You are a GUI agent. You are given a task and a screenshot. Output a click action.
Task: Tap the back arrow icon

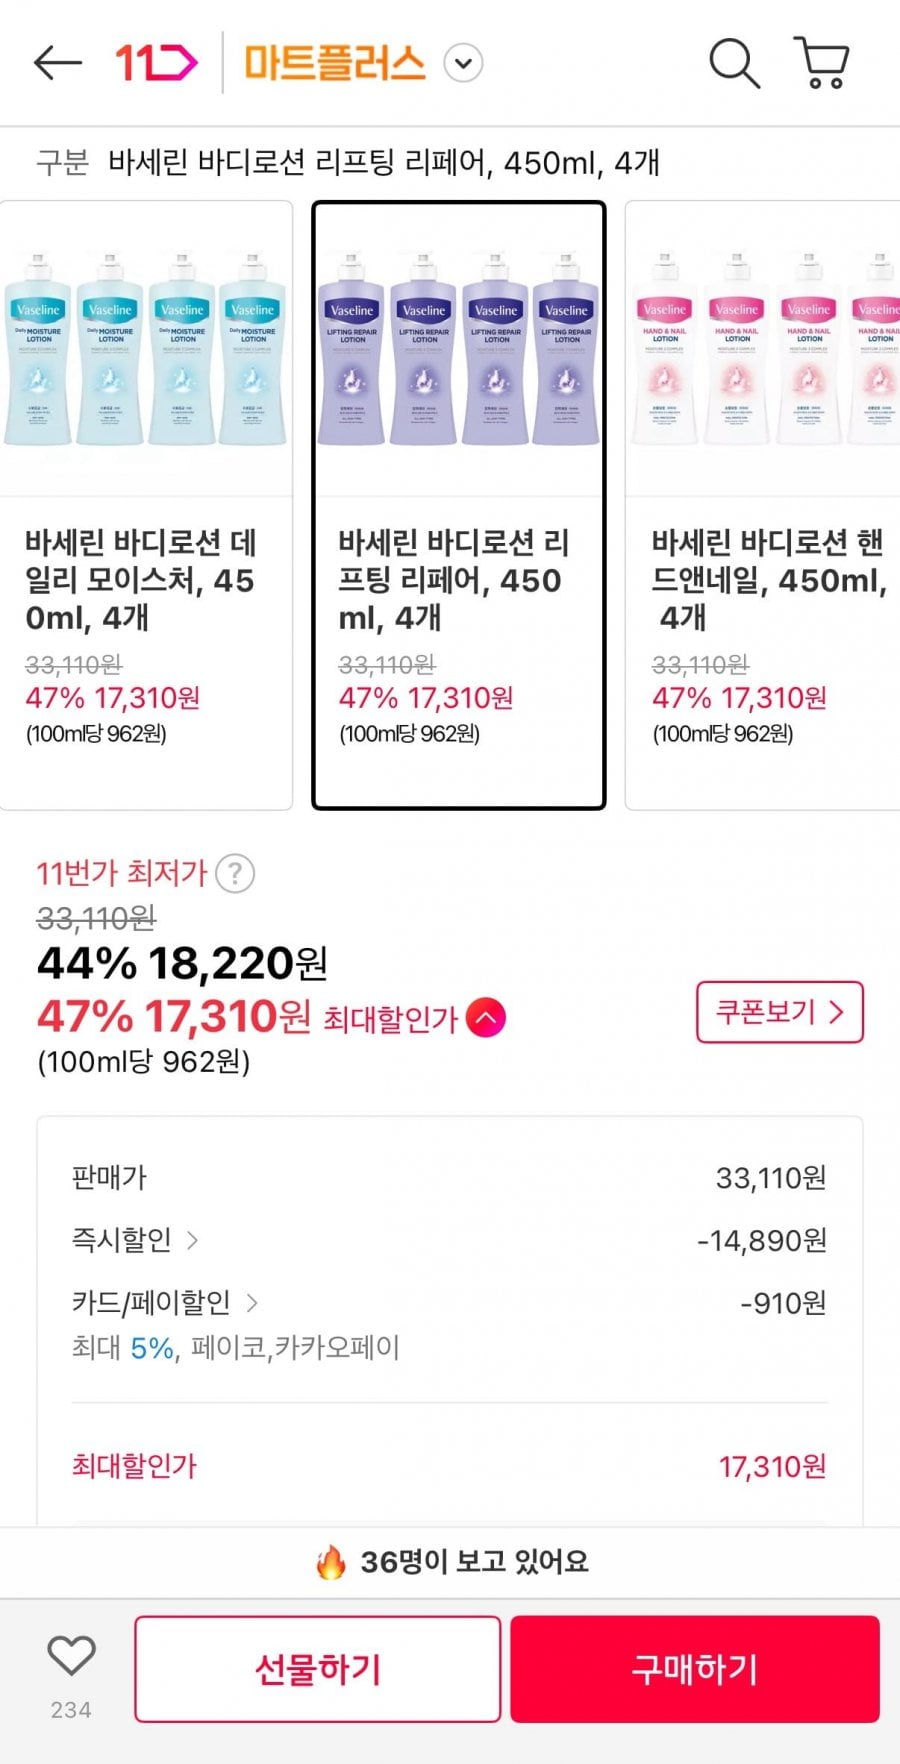(57, 63)
